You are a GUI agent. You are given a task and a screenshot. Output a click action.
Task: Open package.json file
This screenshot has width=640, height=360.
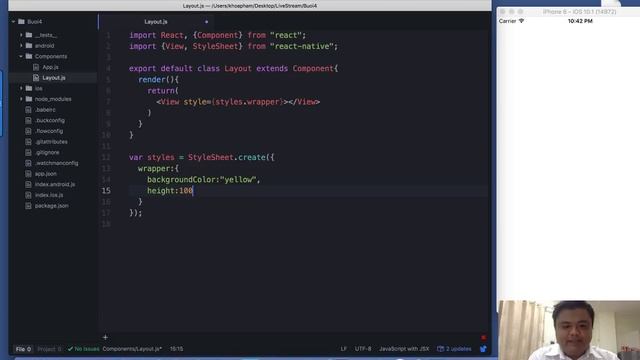(x=51, y=206)
